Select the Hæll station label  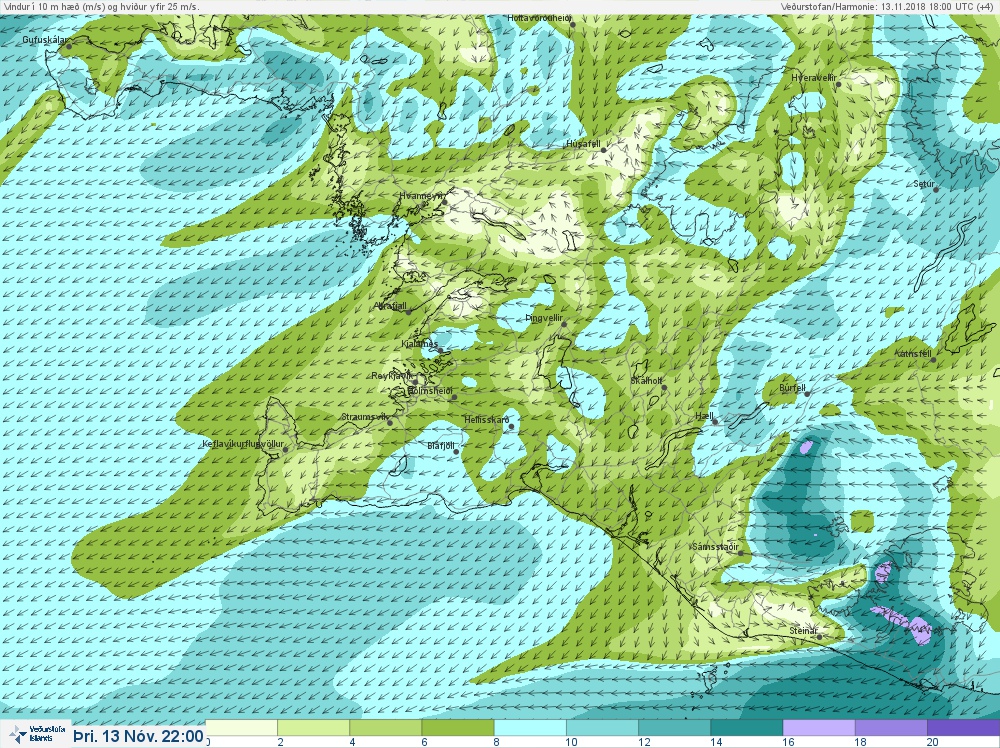pos(704,416)
